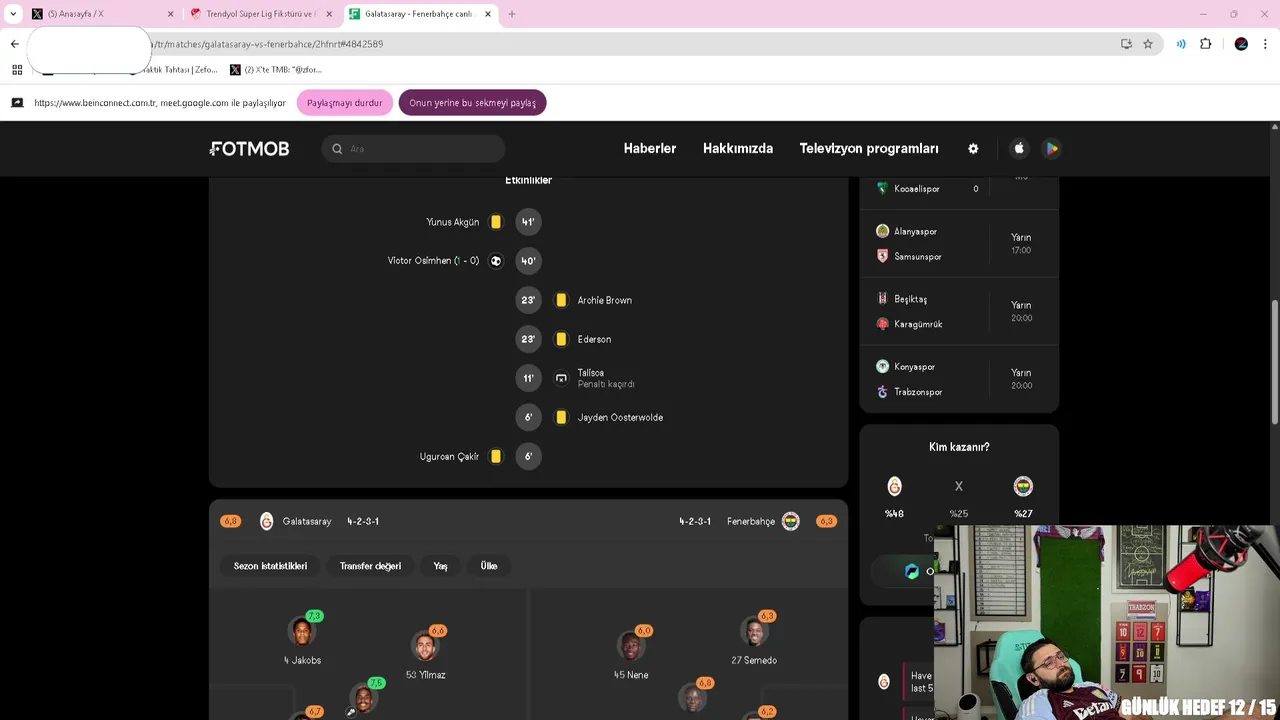Click Fenerbahçe team name in lineup header
The height and width of the screenshot is (720, 1280).
[751, 521]
